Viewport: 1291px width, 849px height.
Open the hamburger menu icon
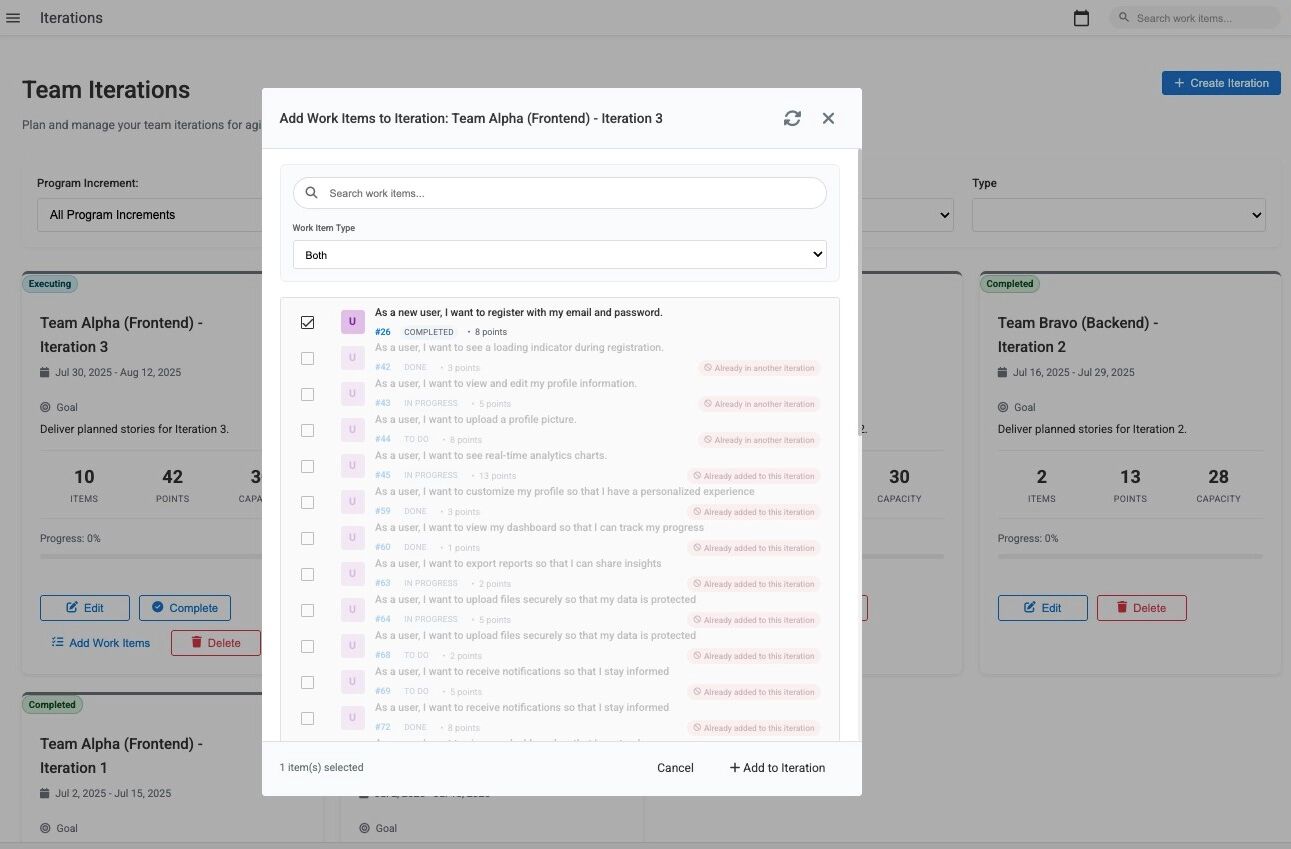coord(13,18)
